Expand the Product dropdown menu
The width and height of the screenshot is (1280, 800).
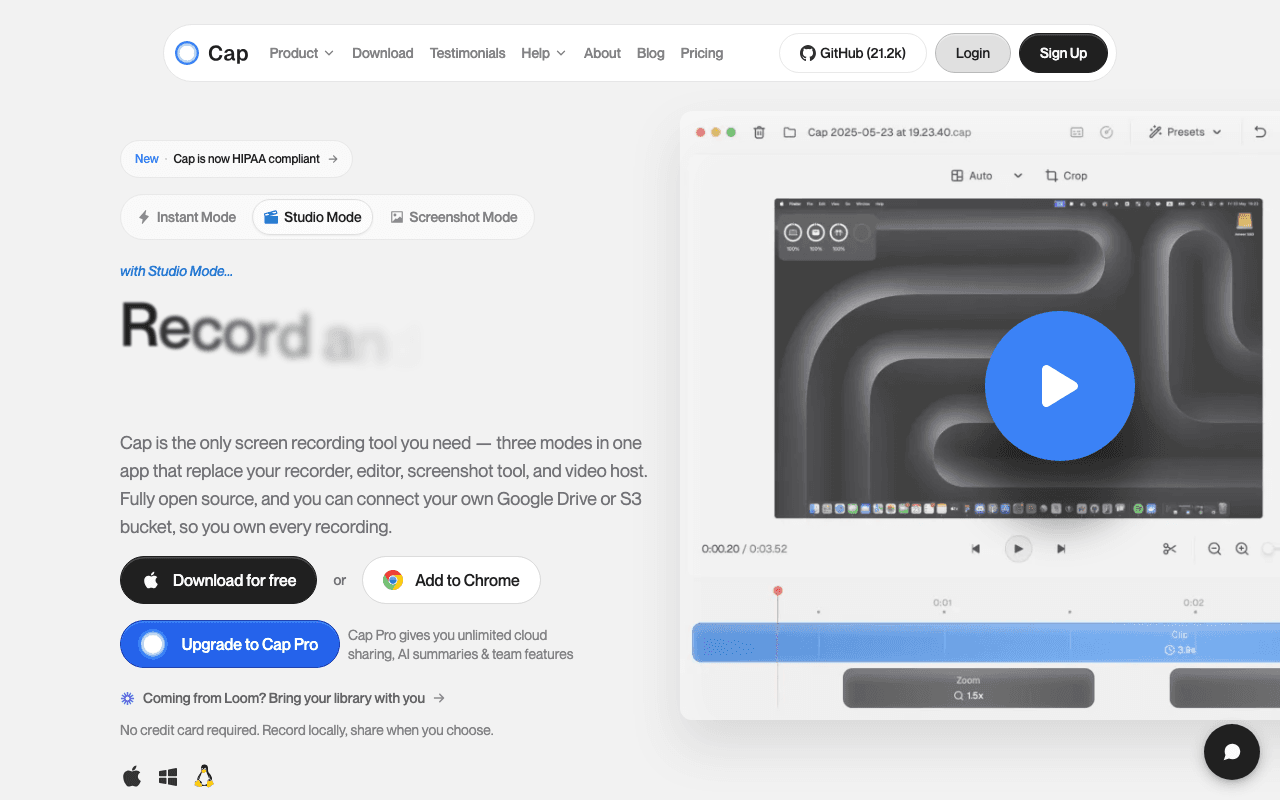301,53
